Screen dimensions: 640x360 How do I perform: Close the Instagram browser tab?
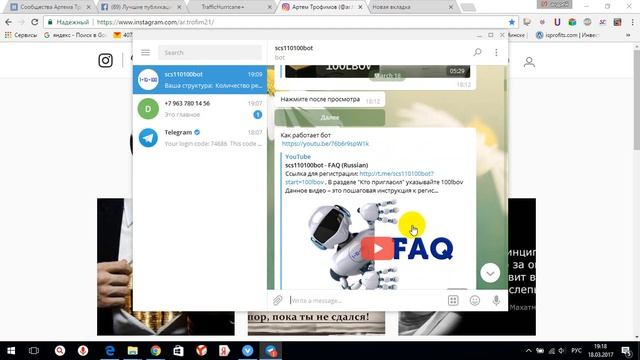(x=360, y=7)
